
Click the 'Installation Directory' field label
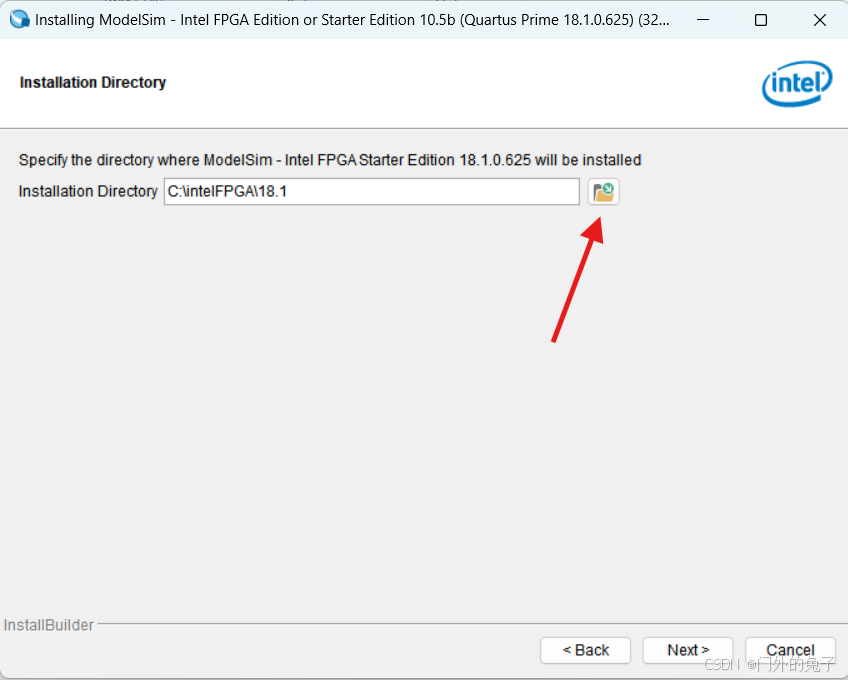pos(88,191)
